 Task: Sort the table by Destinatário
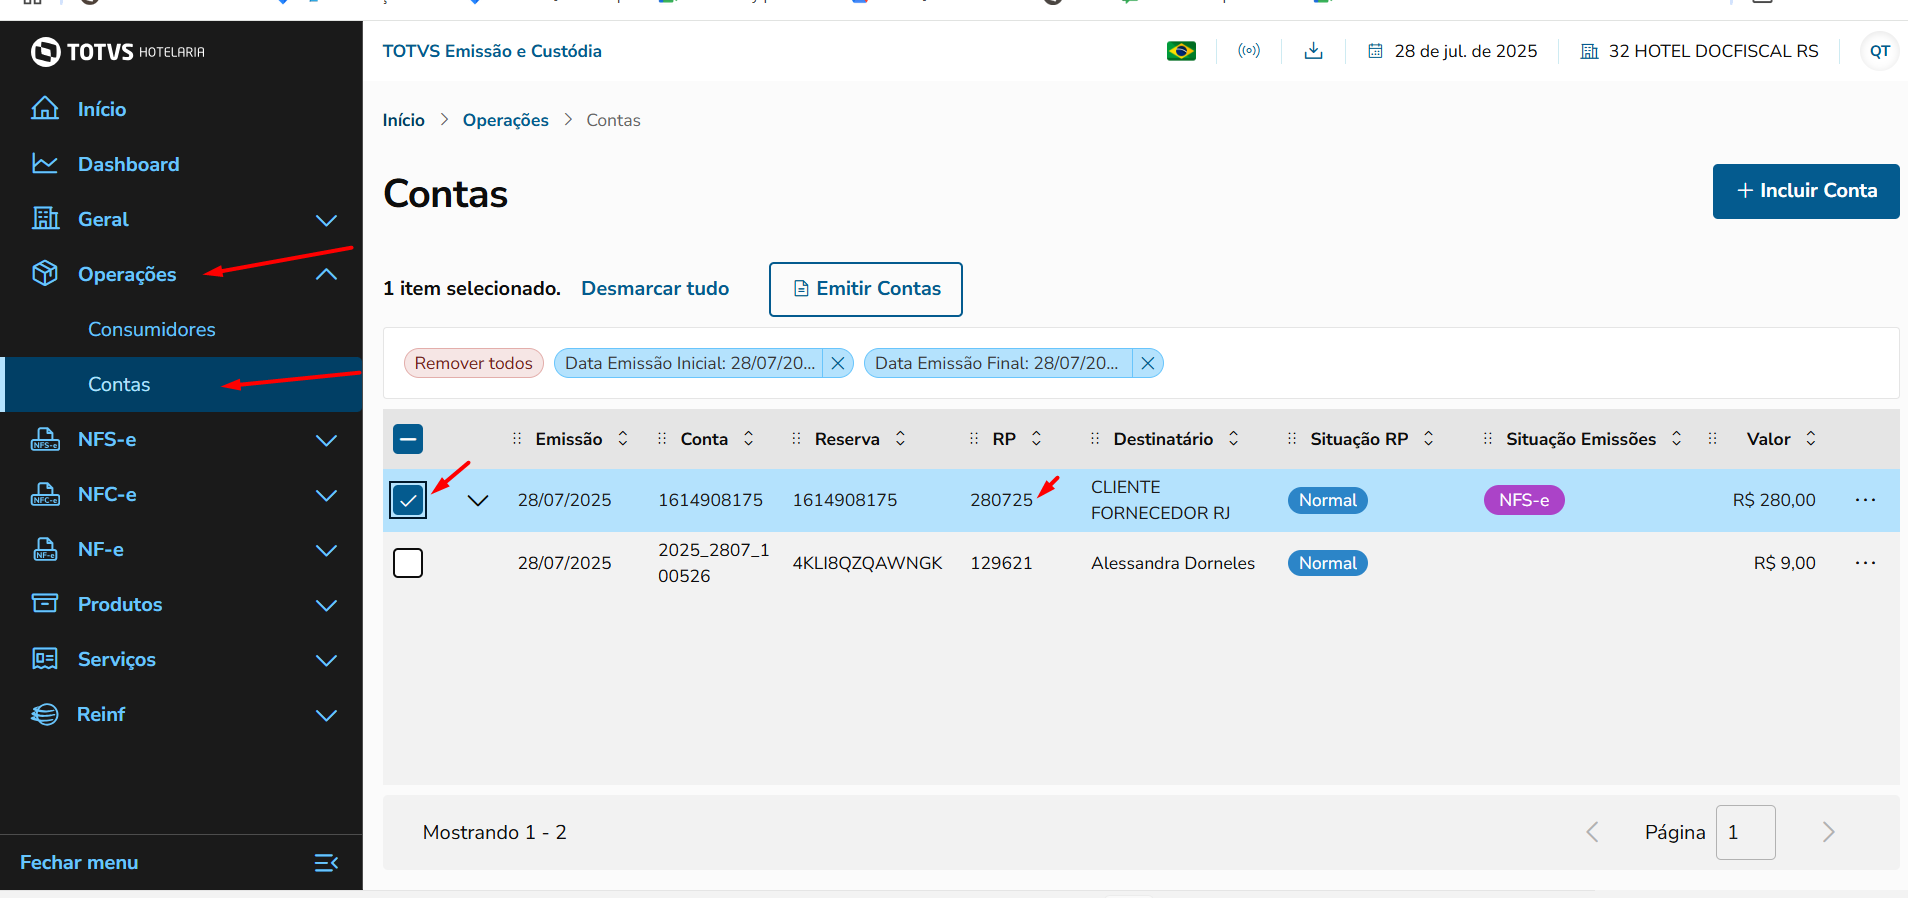point(1233,439)
